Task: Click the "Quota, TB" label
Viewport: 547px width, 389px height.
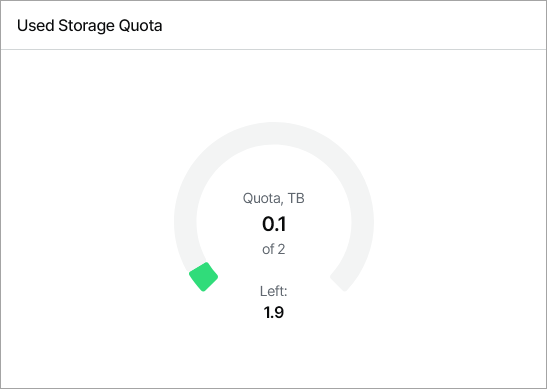Action: (x=274, y=198)
